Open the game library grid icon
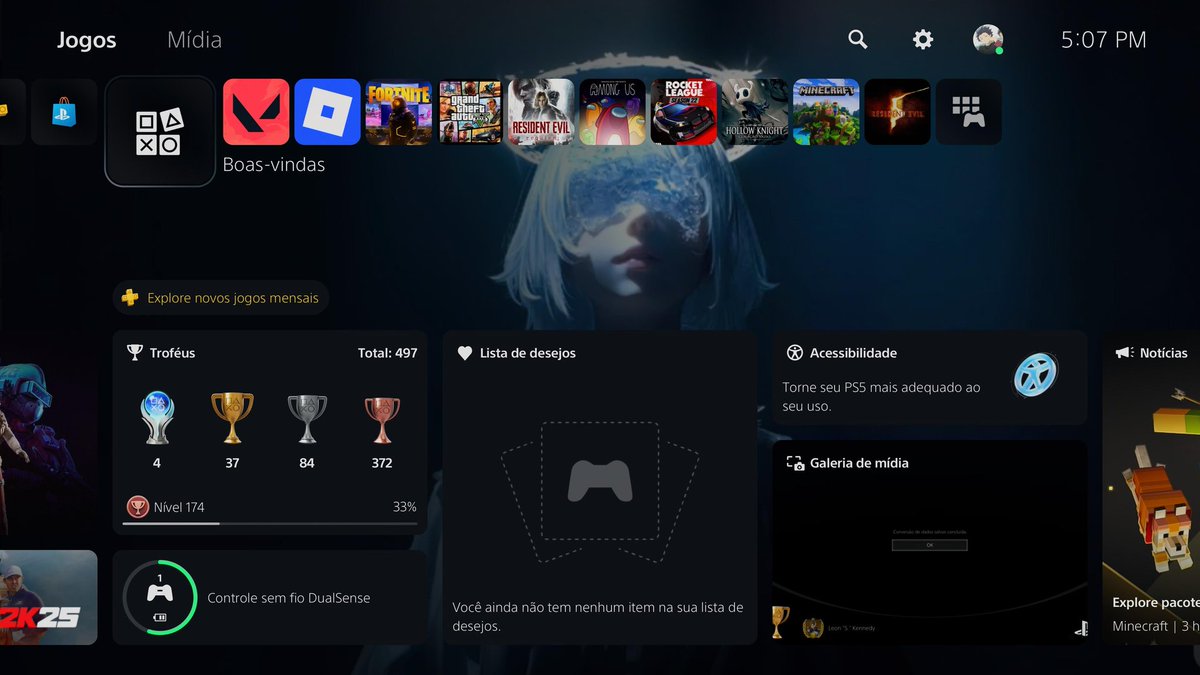Image resolution: width=1200 pixels, height=675 pixels. pos(968,112)
